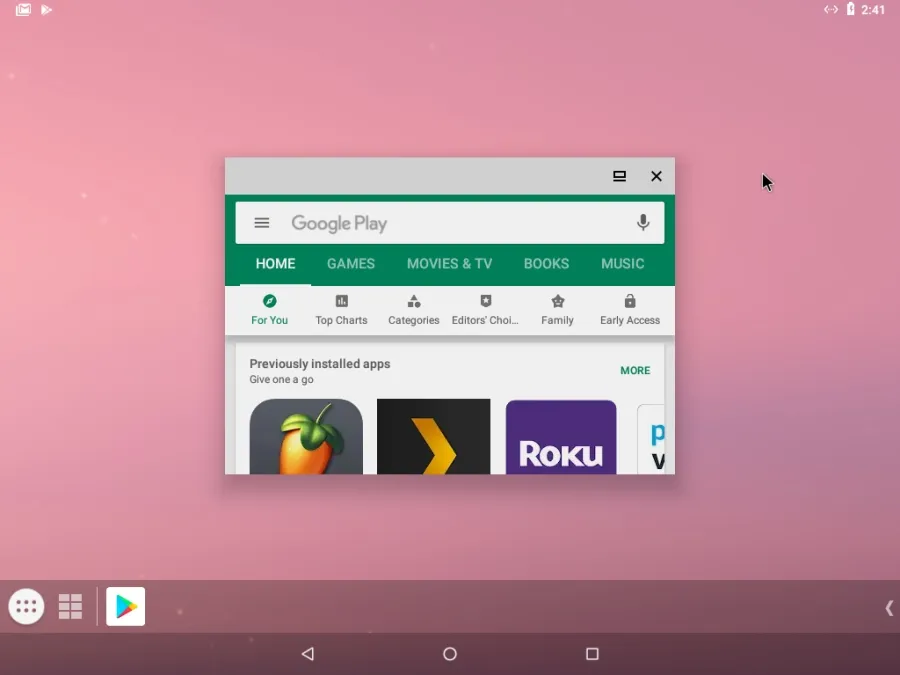Open the MUSIC tab
The width and height of the screenshot is (900, 675).
[x=623, y=263]
